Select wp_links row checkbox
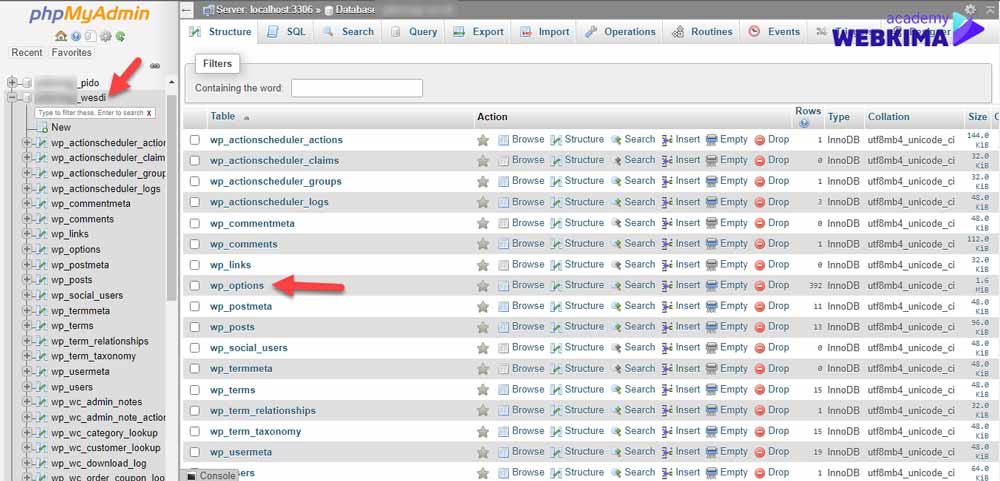1000x481 pixels. [195, 265]
